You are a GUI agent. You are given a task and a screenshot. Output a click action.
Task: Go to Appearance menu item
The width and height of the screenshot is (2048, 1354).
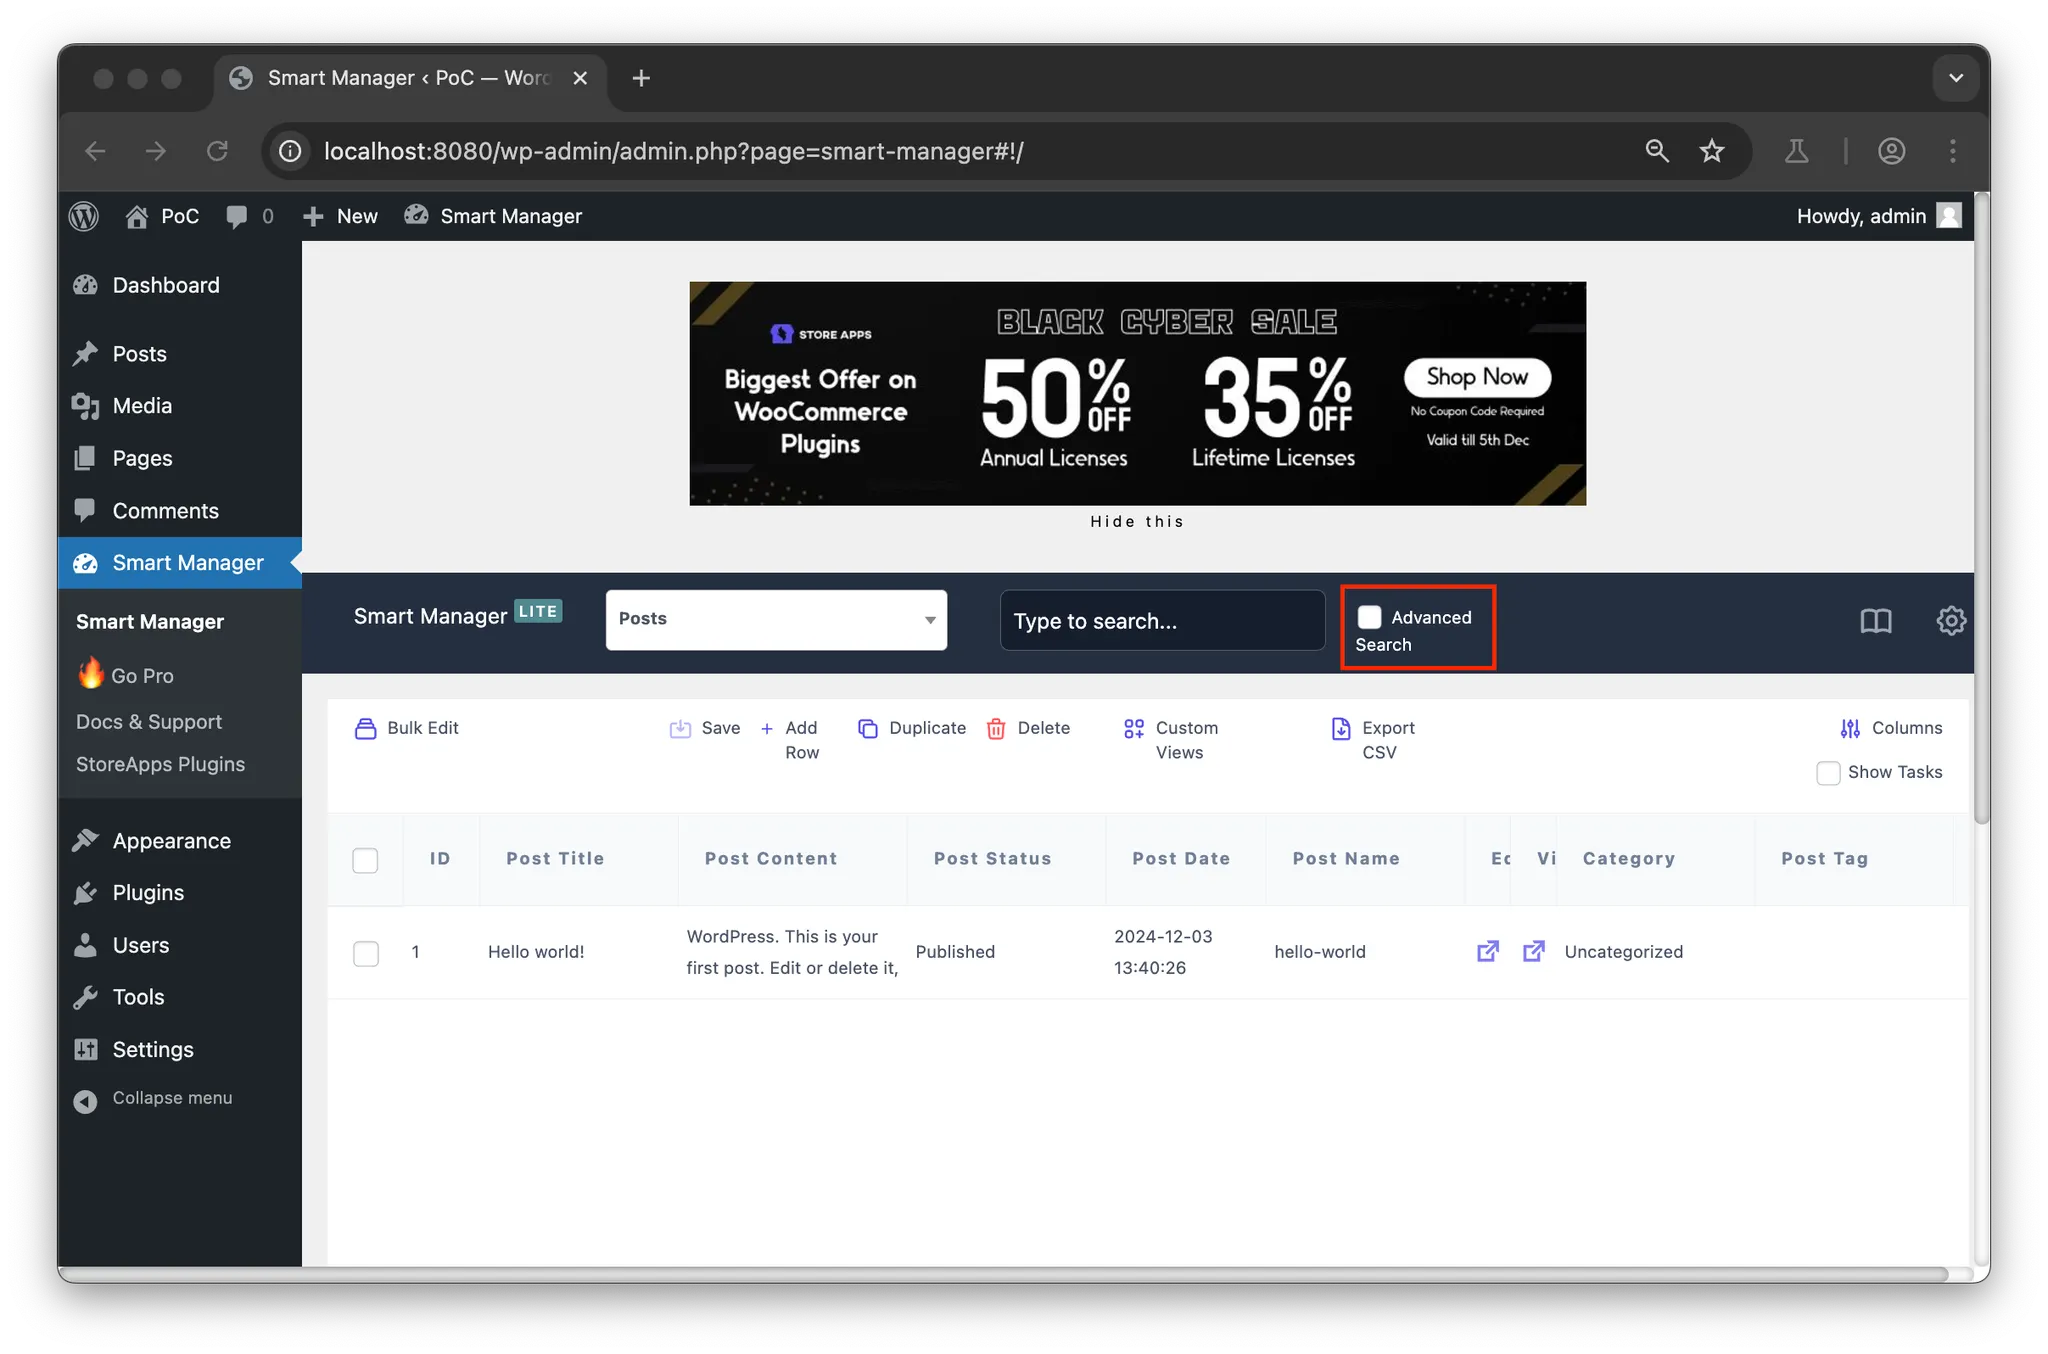click(171, 840)
